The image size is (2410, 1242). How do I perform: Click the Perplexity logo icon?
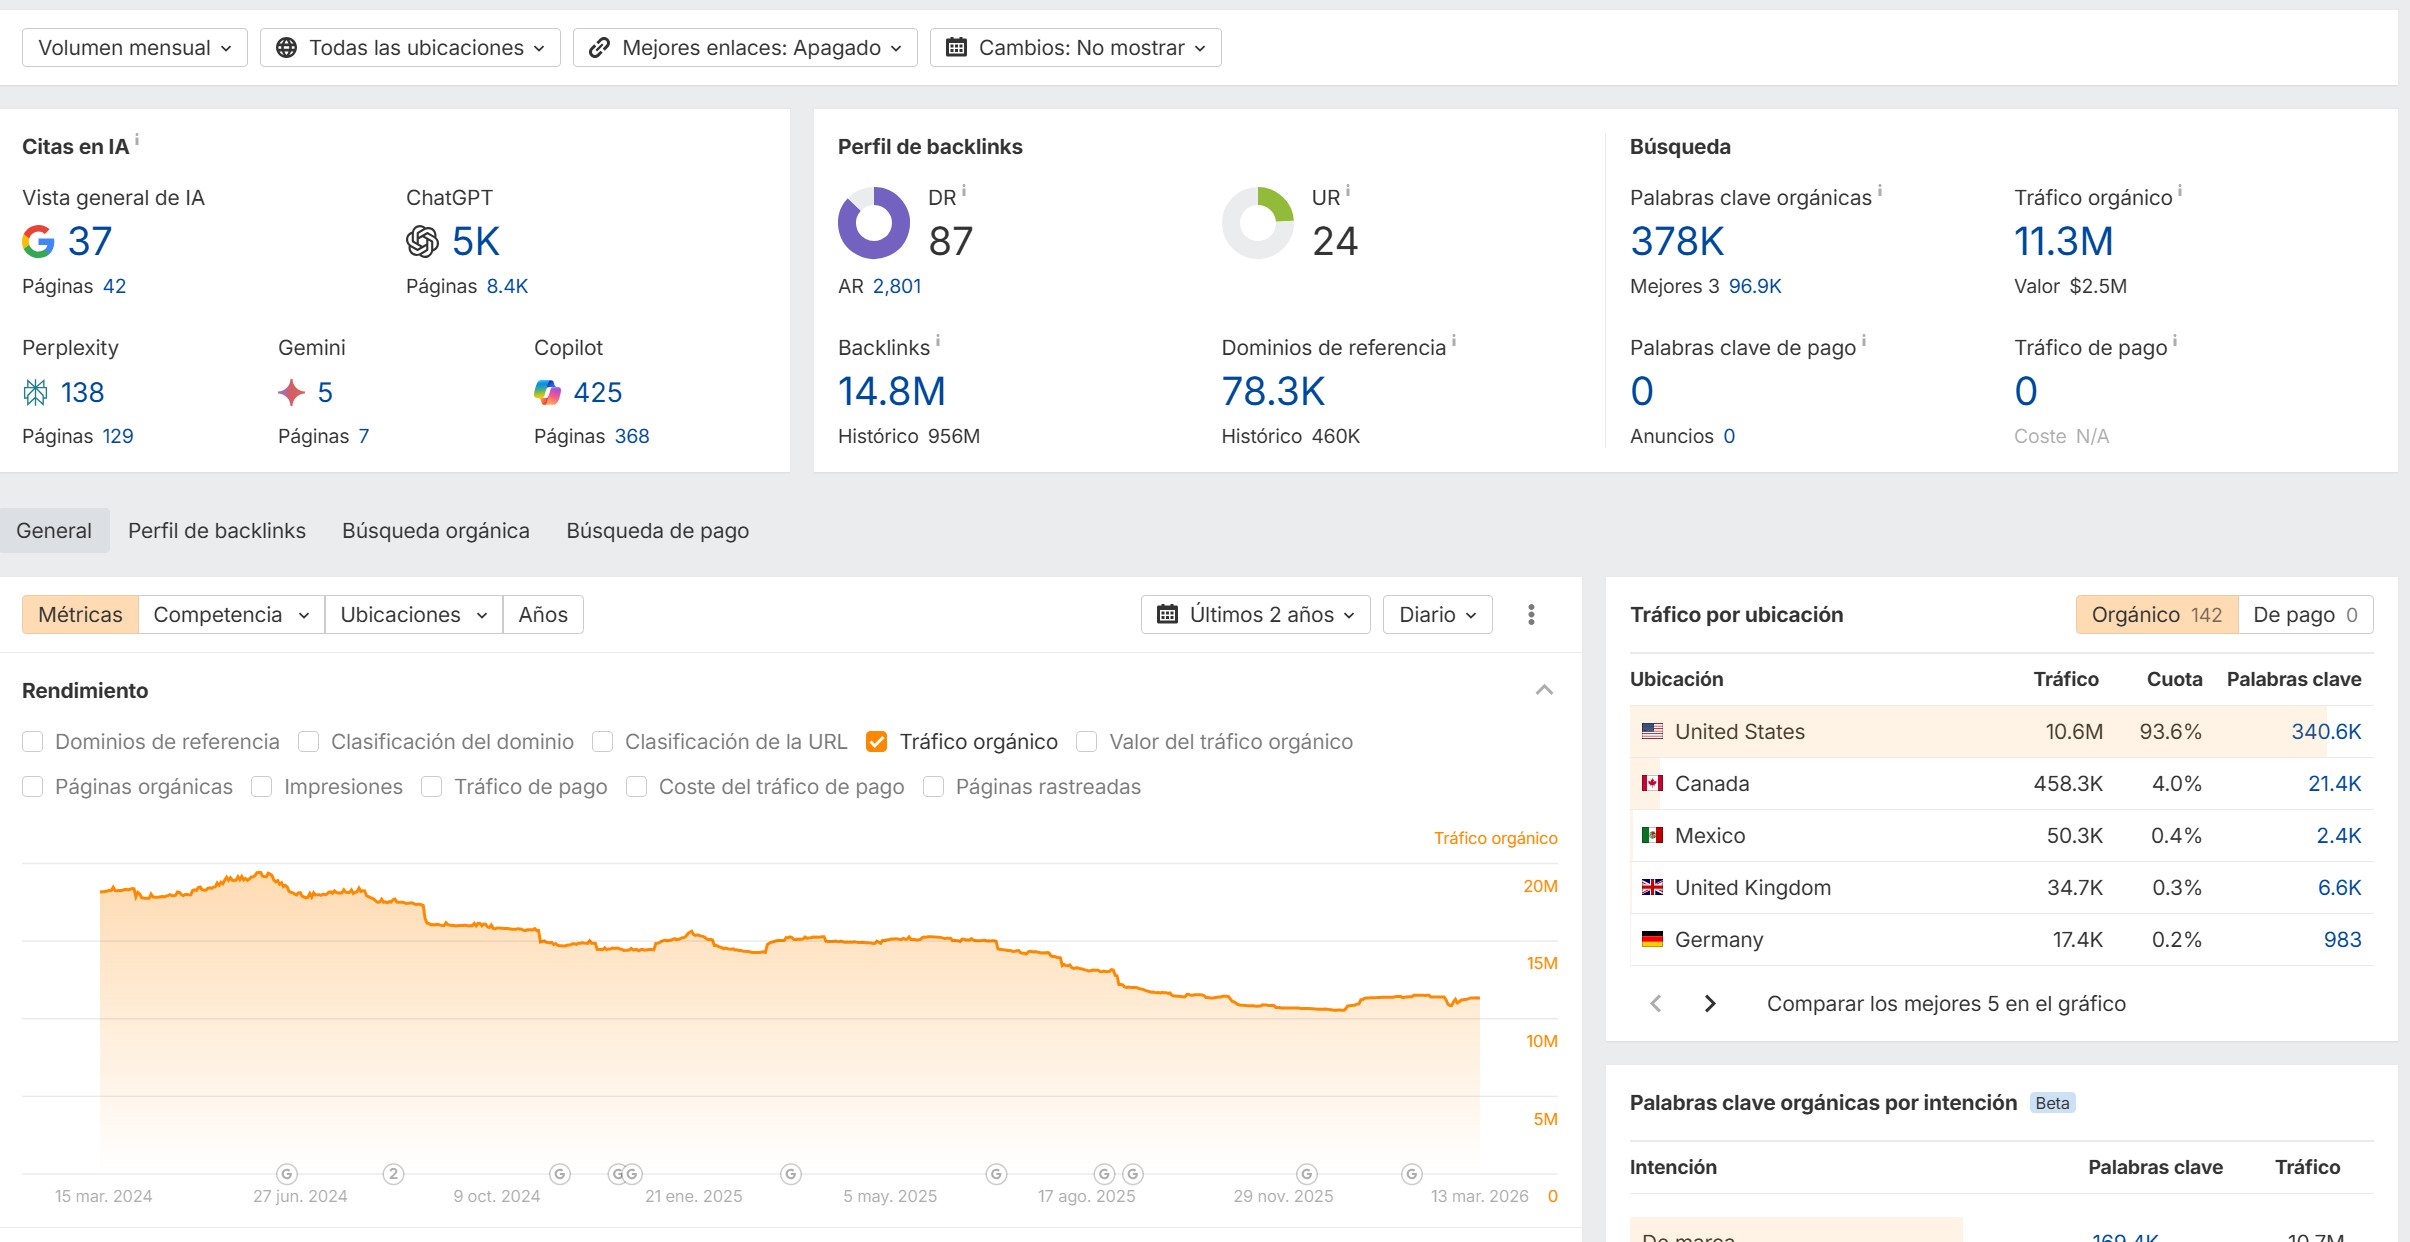pos(35,392)
